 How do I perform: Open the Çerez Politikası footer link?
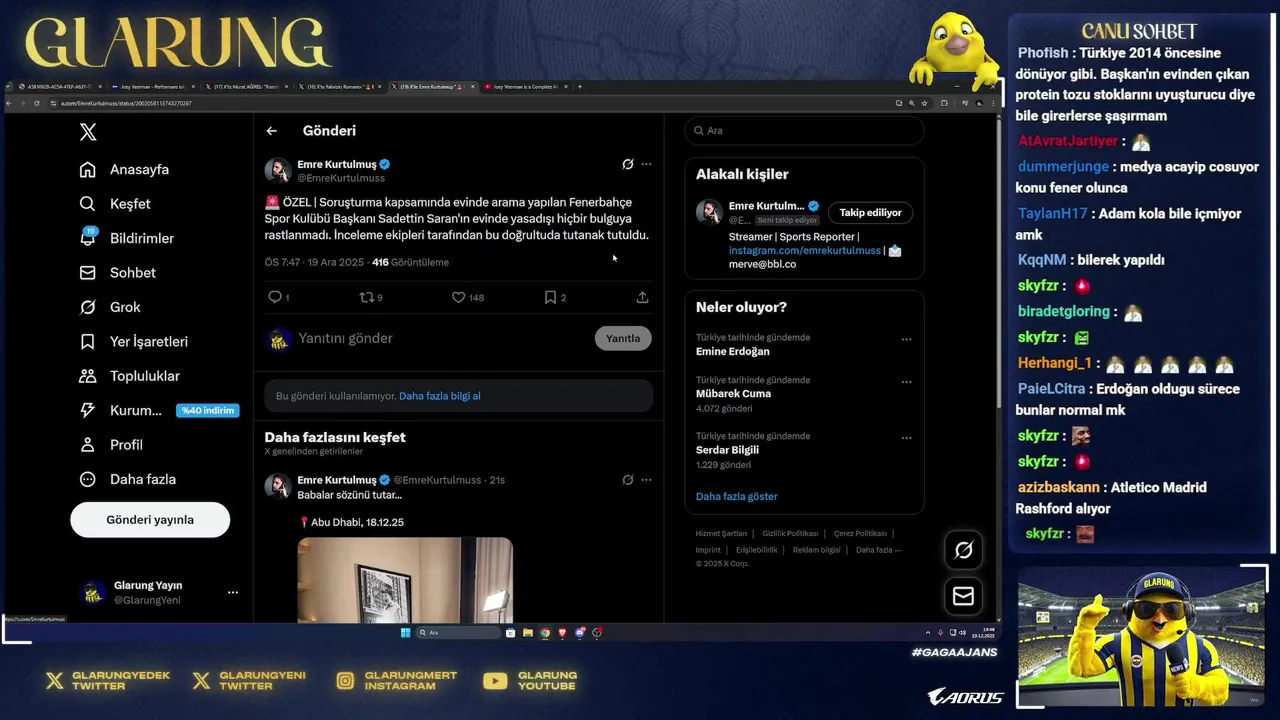tap(860, 534)
